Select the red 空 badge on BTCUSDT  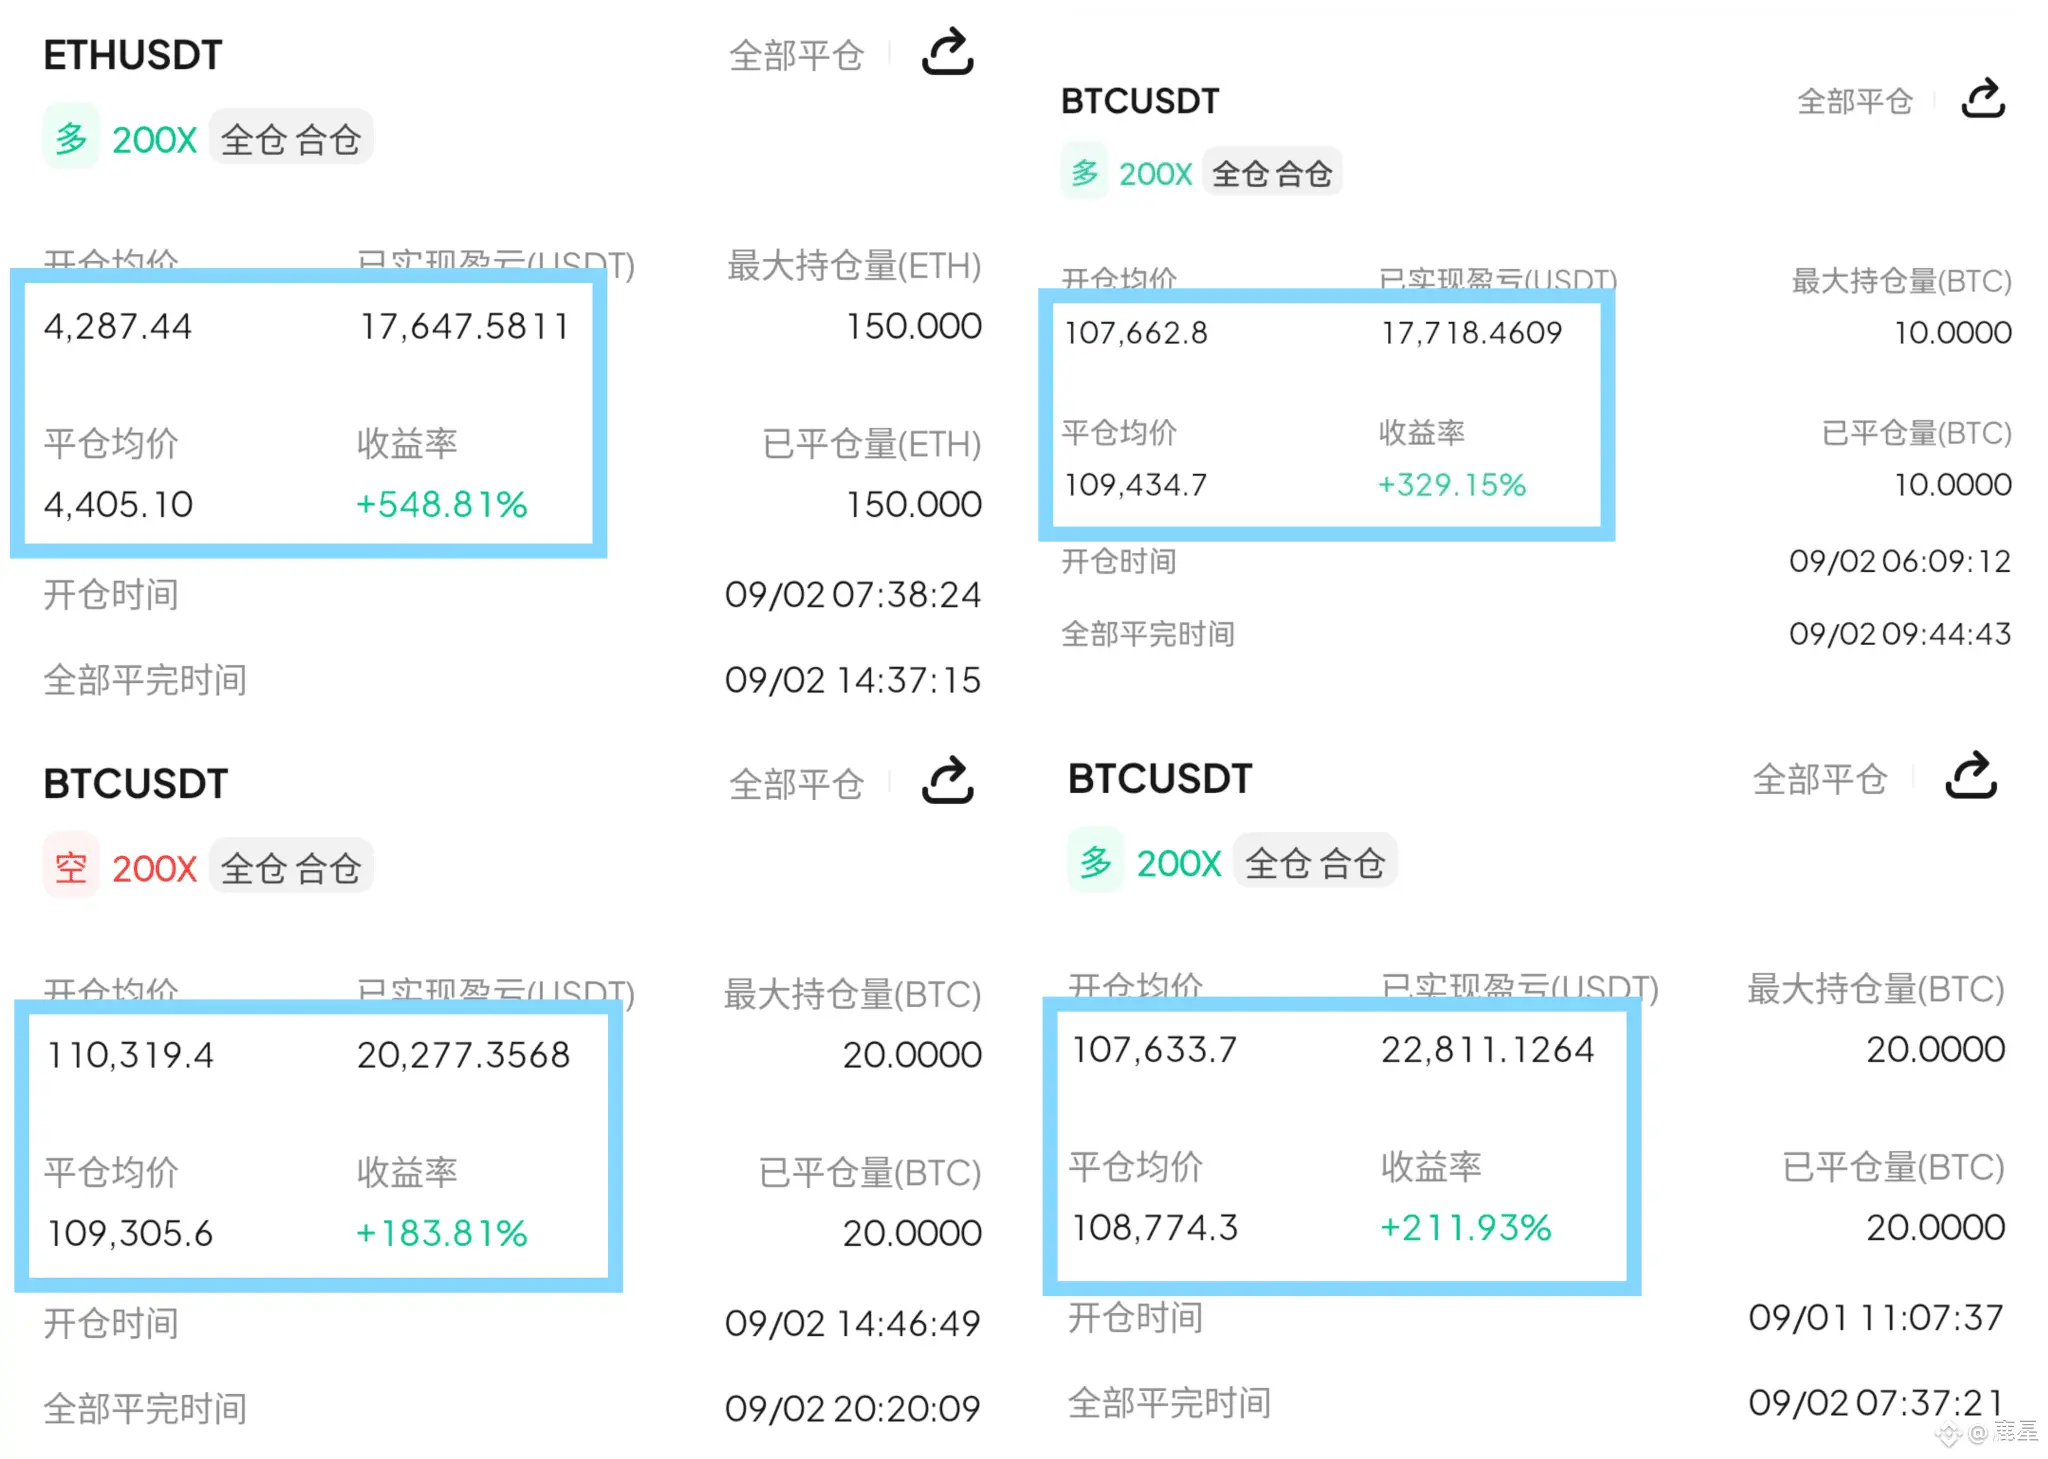tap(71, 866)
